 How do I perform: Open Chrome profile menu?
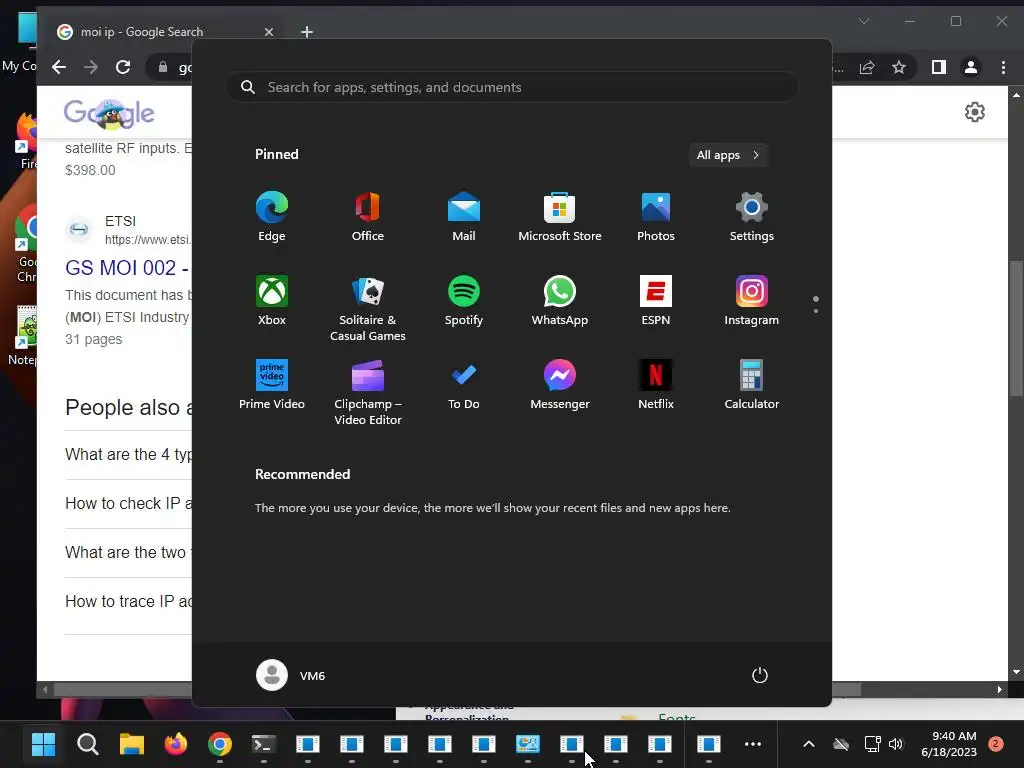click(971, 67)
